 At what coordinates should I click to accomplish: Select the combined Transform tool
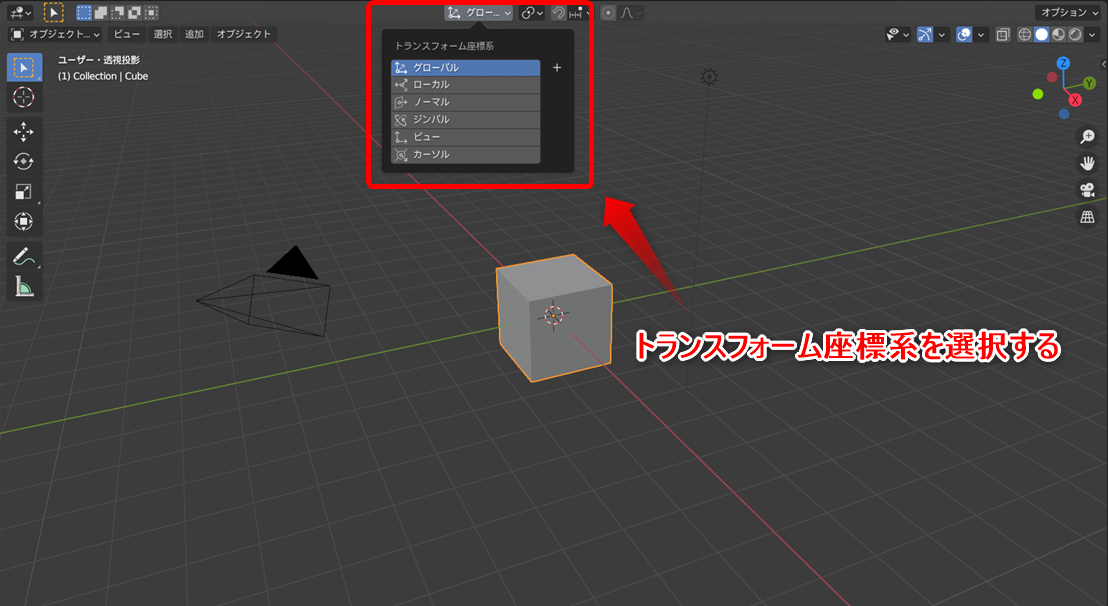(x=24, y=221)
